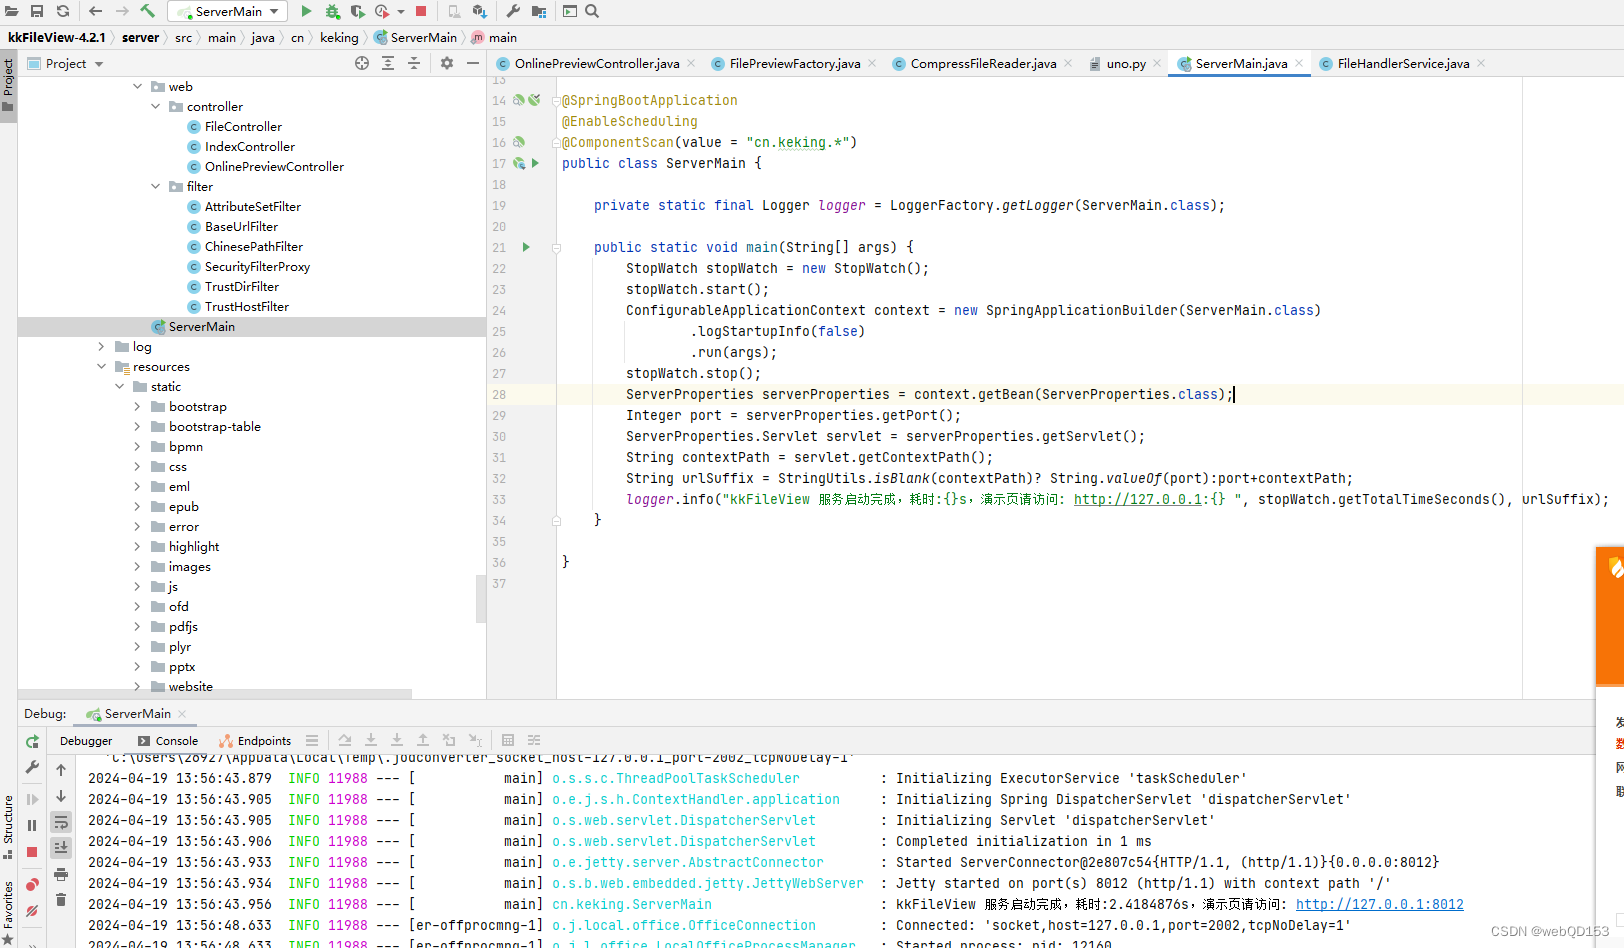1624x948 pixels.
Task: Toggle scroll to end in console
Action: click(61, 848)
